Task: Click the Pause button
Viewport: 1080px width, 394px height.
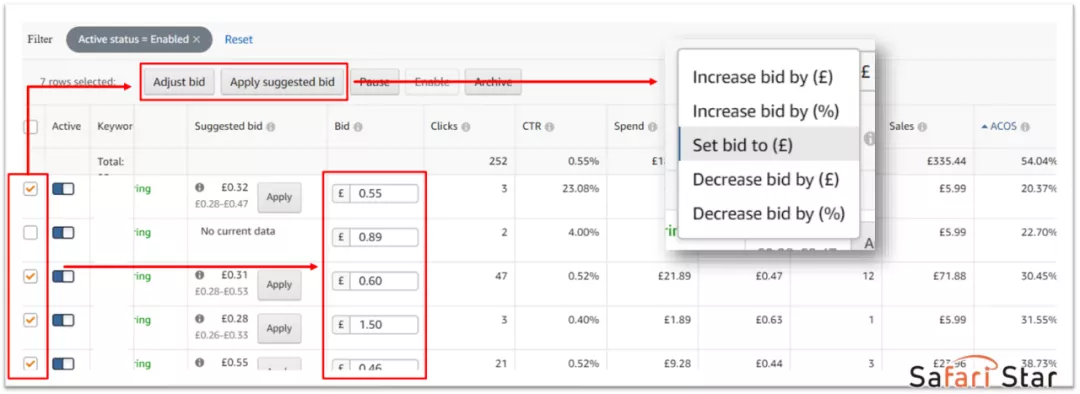Action: [375, 82]
